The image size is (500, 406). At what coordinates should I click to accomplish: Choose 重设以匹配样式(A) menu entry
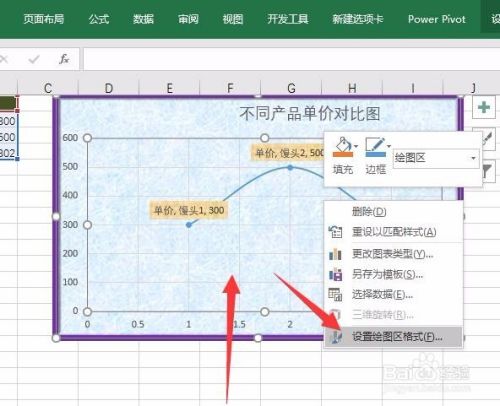click(394, 232)
